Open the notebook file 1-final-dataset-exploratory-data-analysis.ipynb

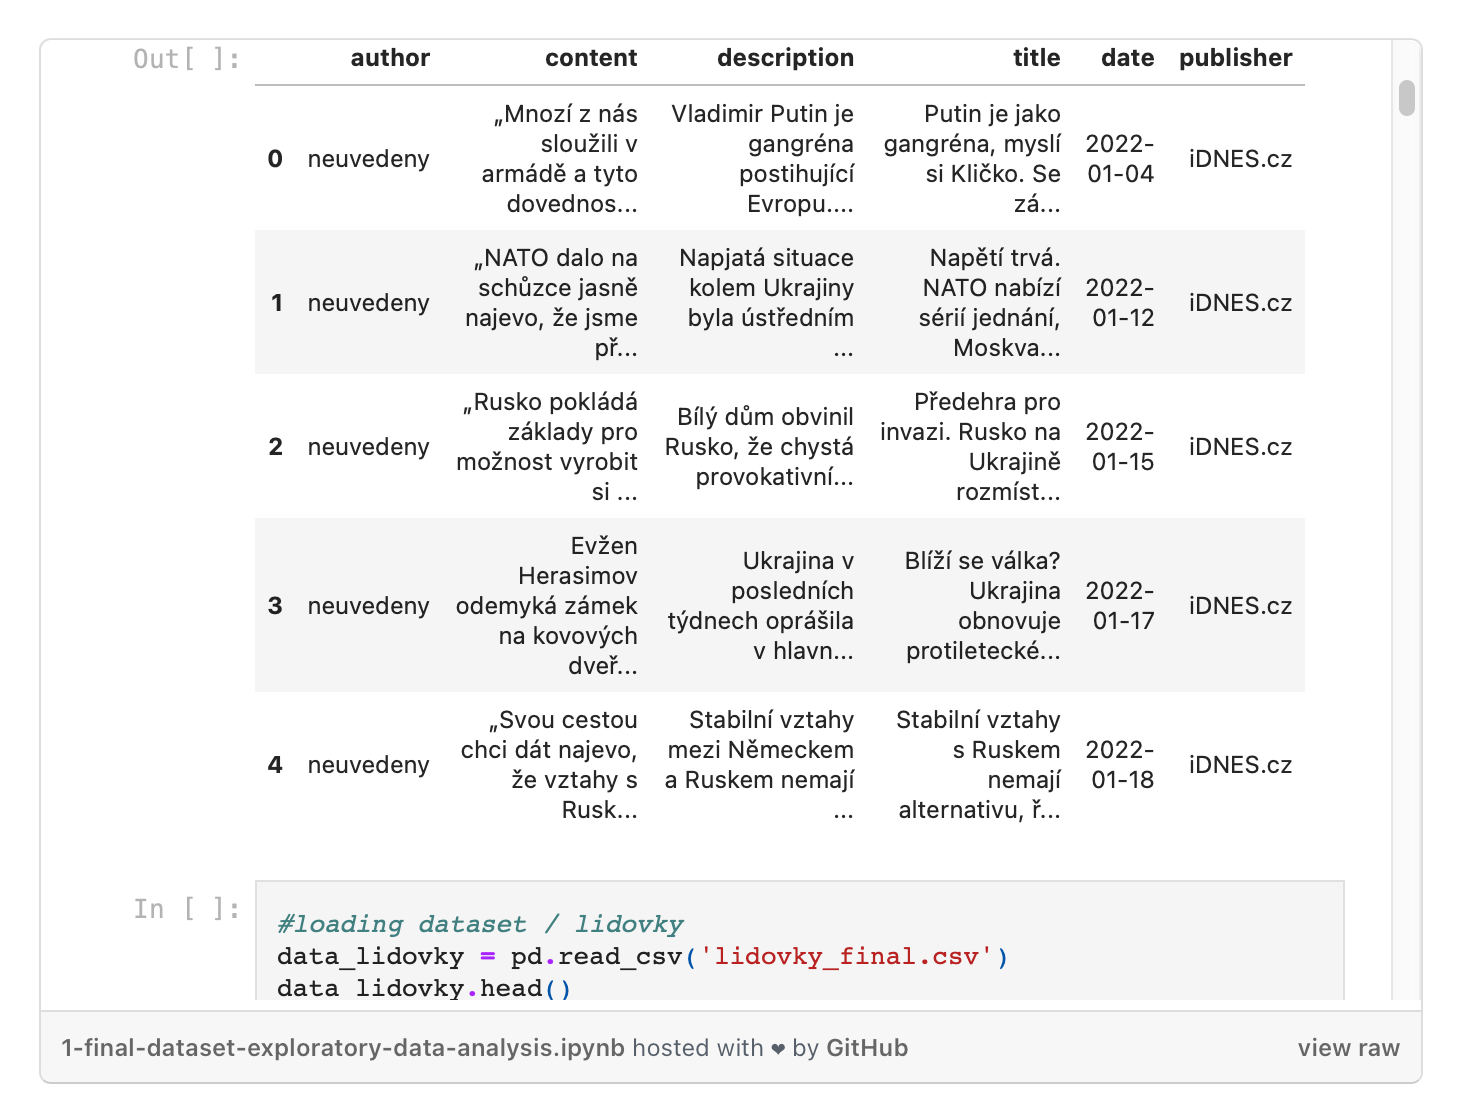(x=345, y=1048)
